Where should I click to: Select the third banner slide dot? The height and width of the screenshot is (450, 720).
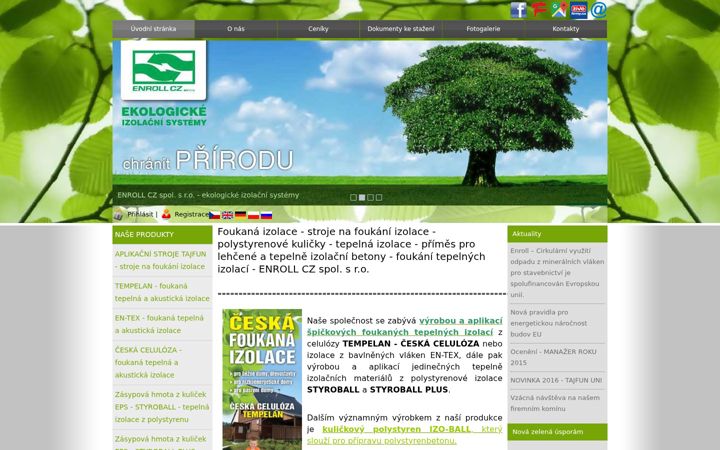[370, 197]
